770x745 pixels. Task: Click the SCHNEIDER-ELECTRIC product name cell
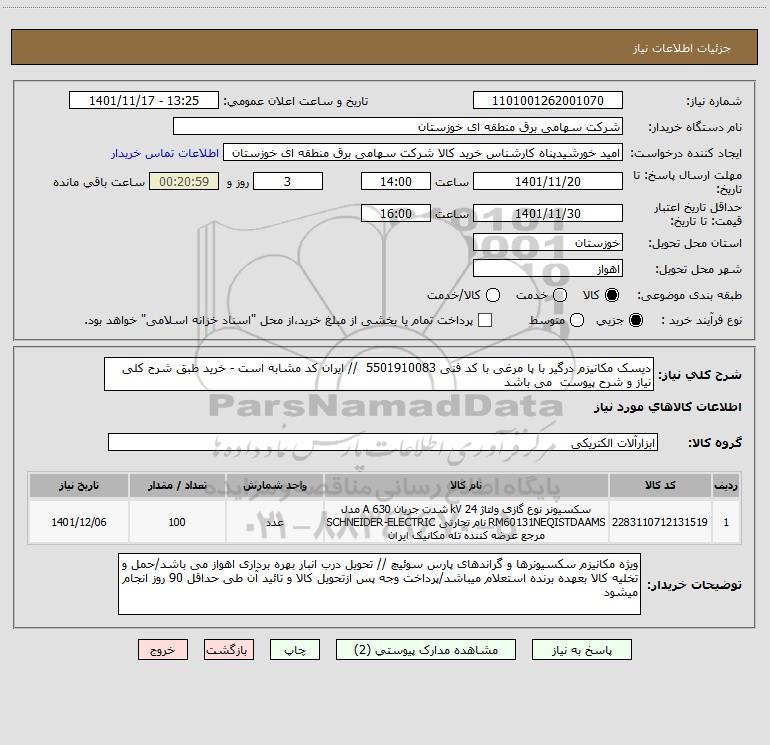[x=466, y=522]
